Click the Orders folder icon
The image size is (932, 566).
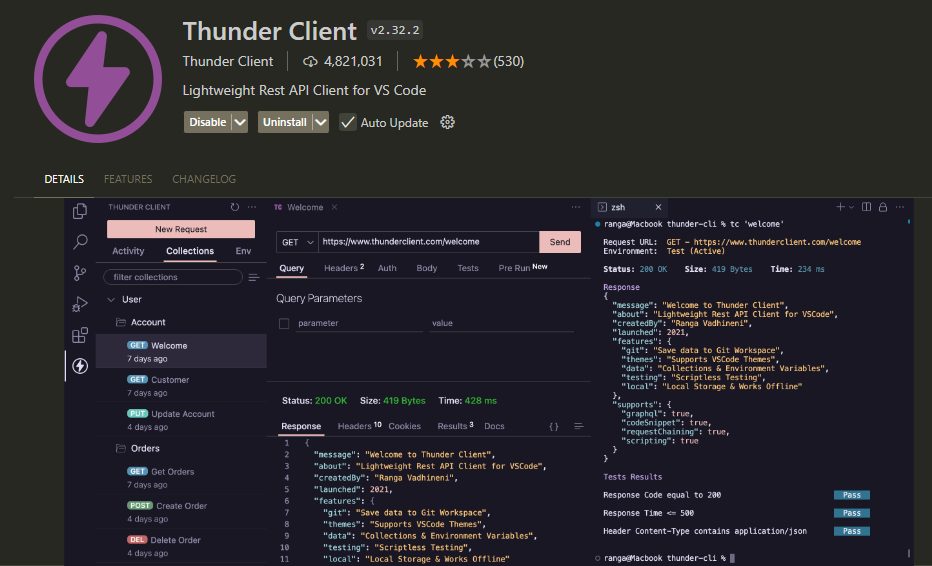(121, 448)
